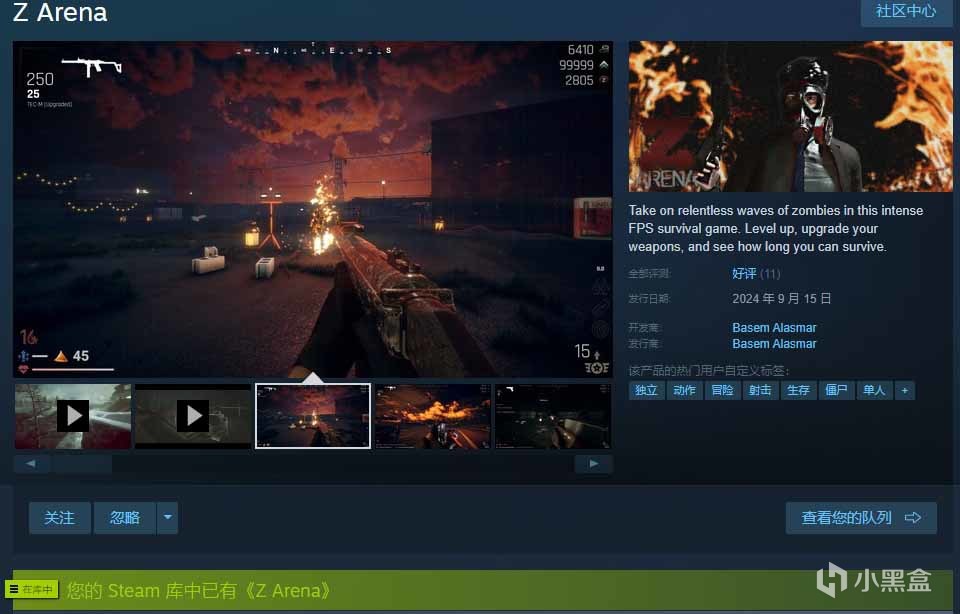The width and height of the screenshot is (960, 614).
Task: Select the 射击 tag
Action: pyautogui.click(x=760, y=390)
